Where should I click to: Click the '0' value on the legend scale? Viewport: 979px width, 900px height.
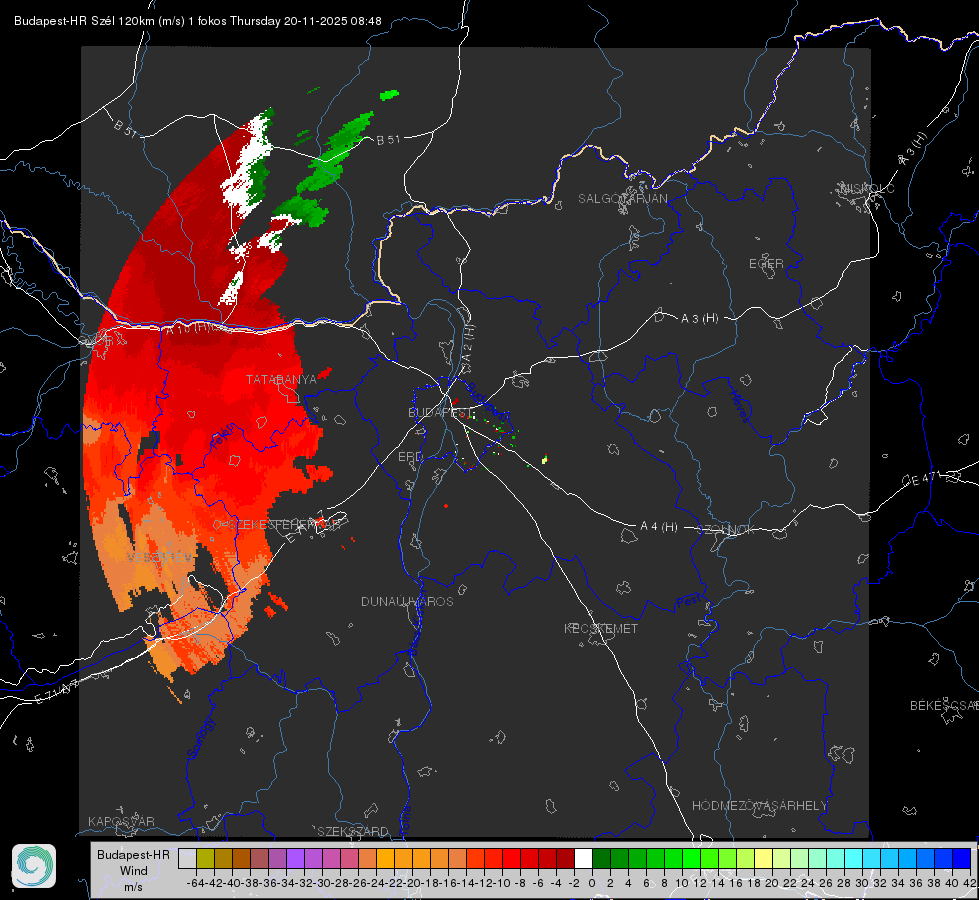[x=592, y=883]
